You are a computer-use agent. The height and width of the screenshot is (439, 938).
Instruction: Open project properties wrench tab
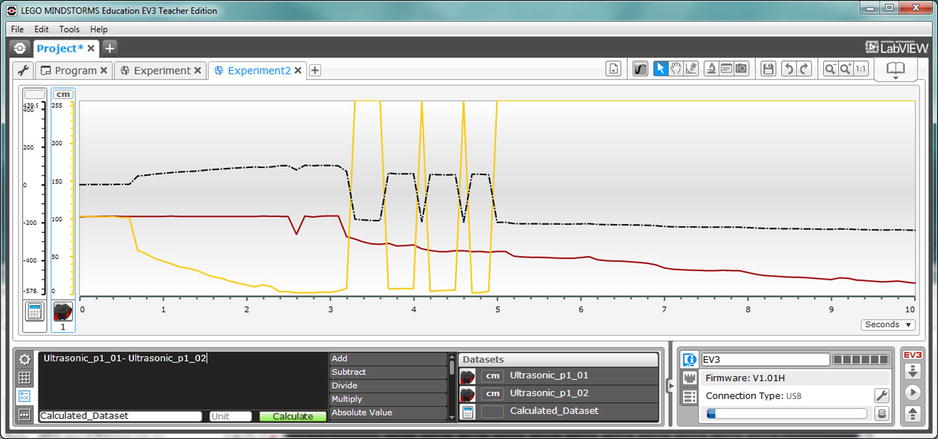pos(23,71)
